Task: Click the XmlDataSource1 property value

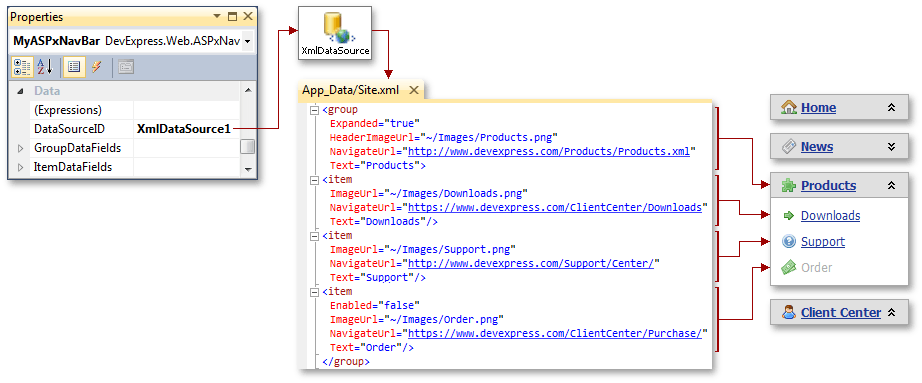Action: 183,129
